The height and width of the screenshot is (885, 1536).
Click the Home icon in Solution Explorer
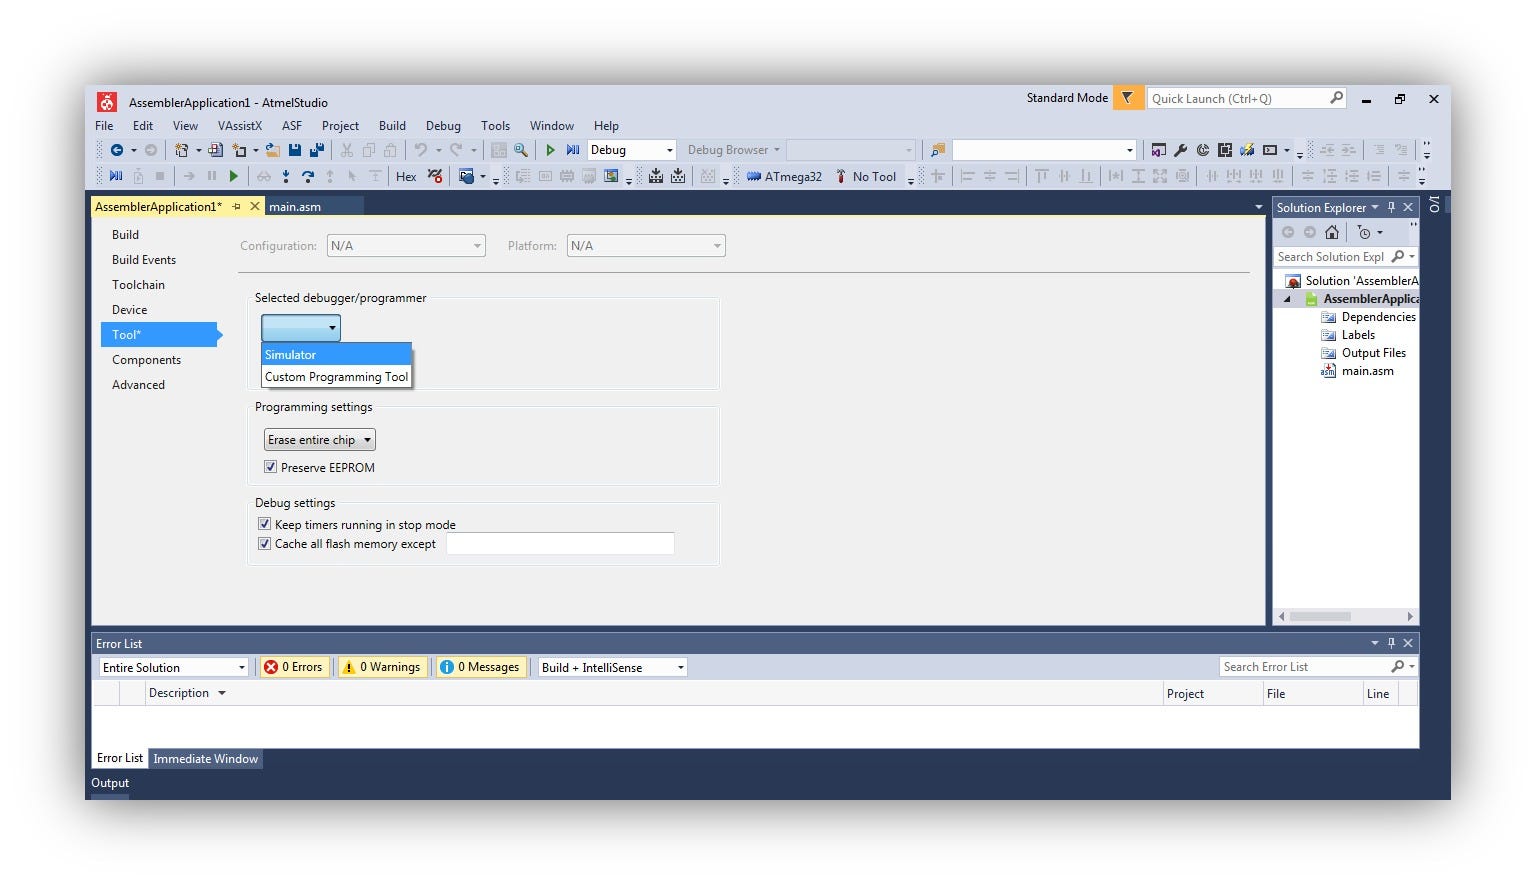[1331, 232]
